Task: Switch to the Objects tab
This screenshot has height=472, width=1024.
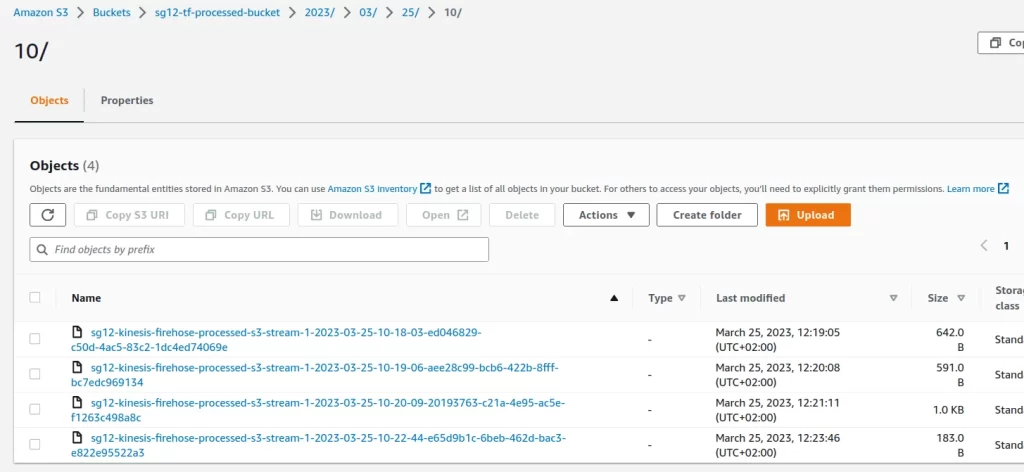Action: [x=49, y=101]
